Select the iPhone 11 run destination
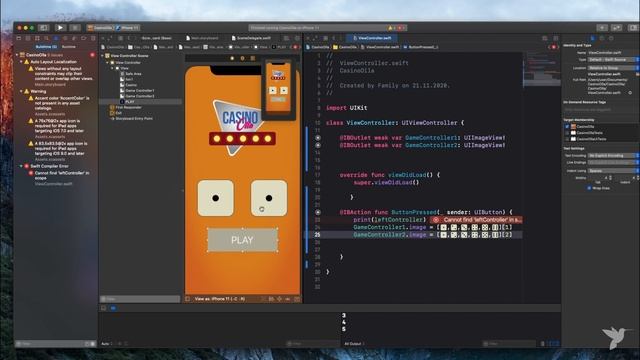The width and height of the screenshot is (640, 360). [x=128, y=28]
